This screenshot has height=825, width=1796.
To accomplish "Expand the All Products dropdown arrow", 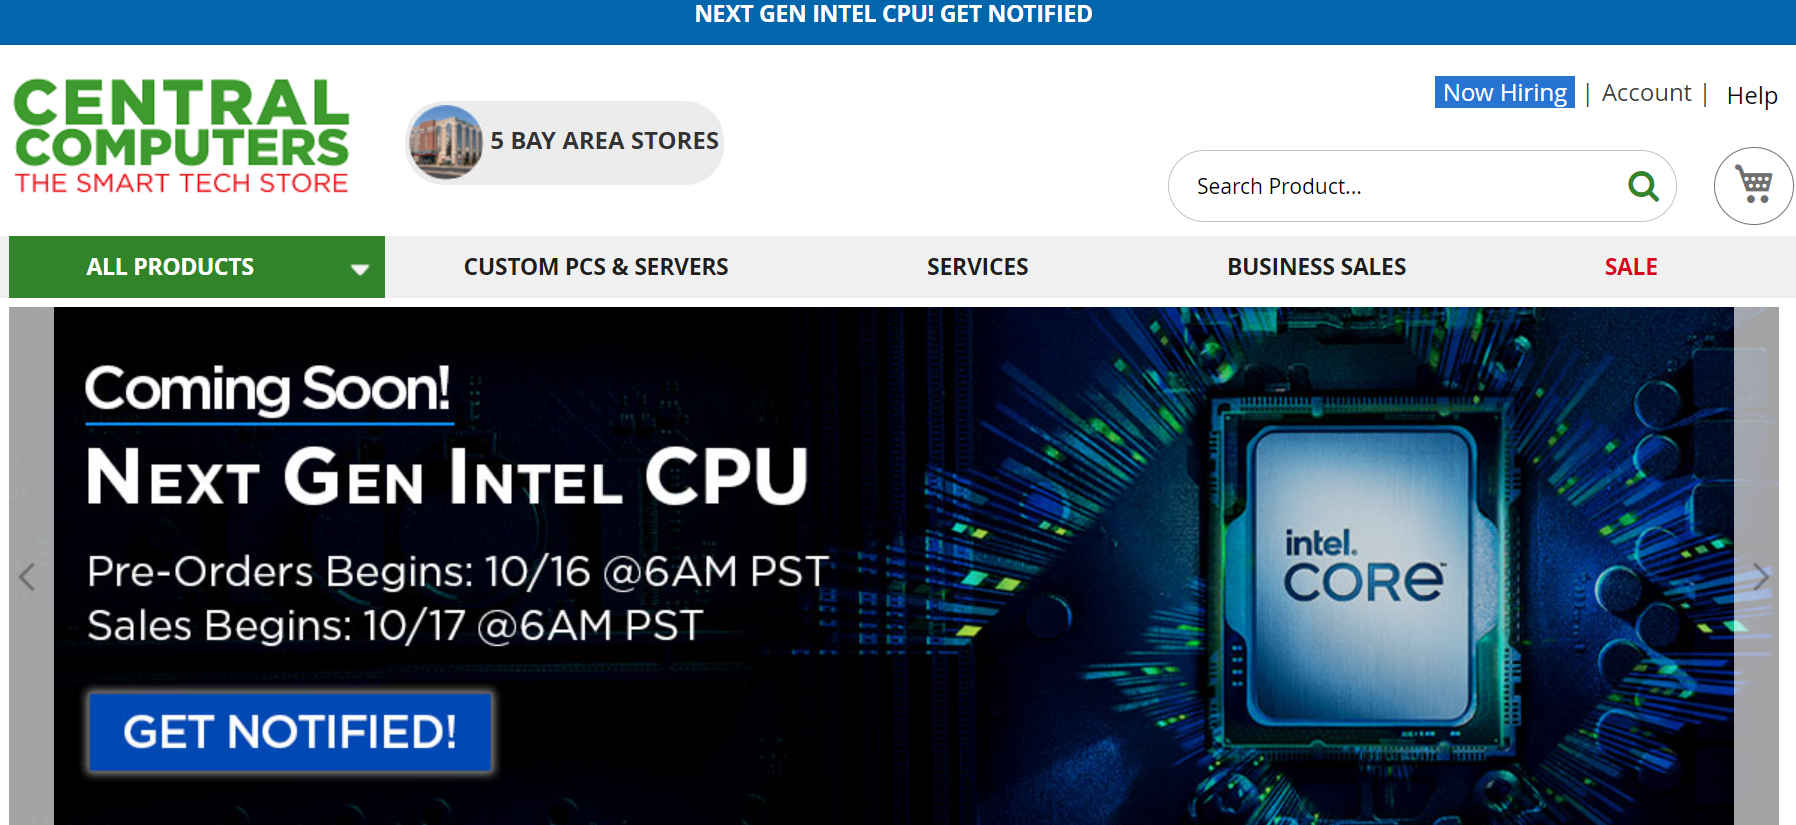I will pyautogui.click(x=360, y=269).
